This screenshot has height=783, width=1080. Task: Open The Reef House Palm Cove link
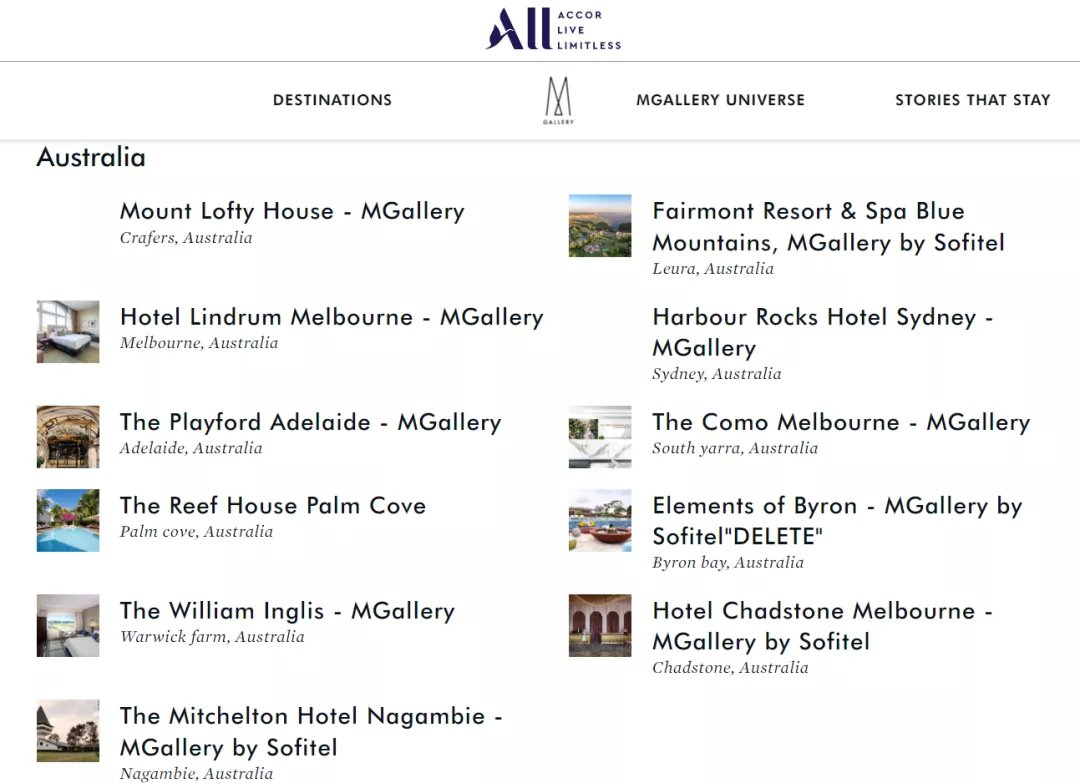coord(273,505)
